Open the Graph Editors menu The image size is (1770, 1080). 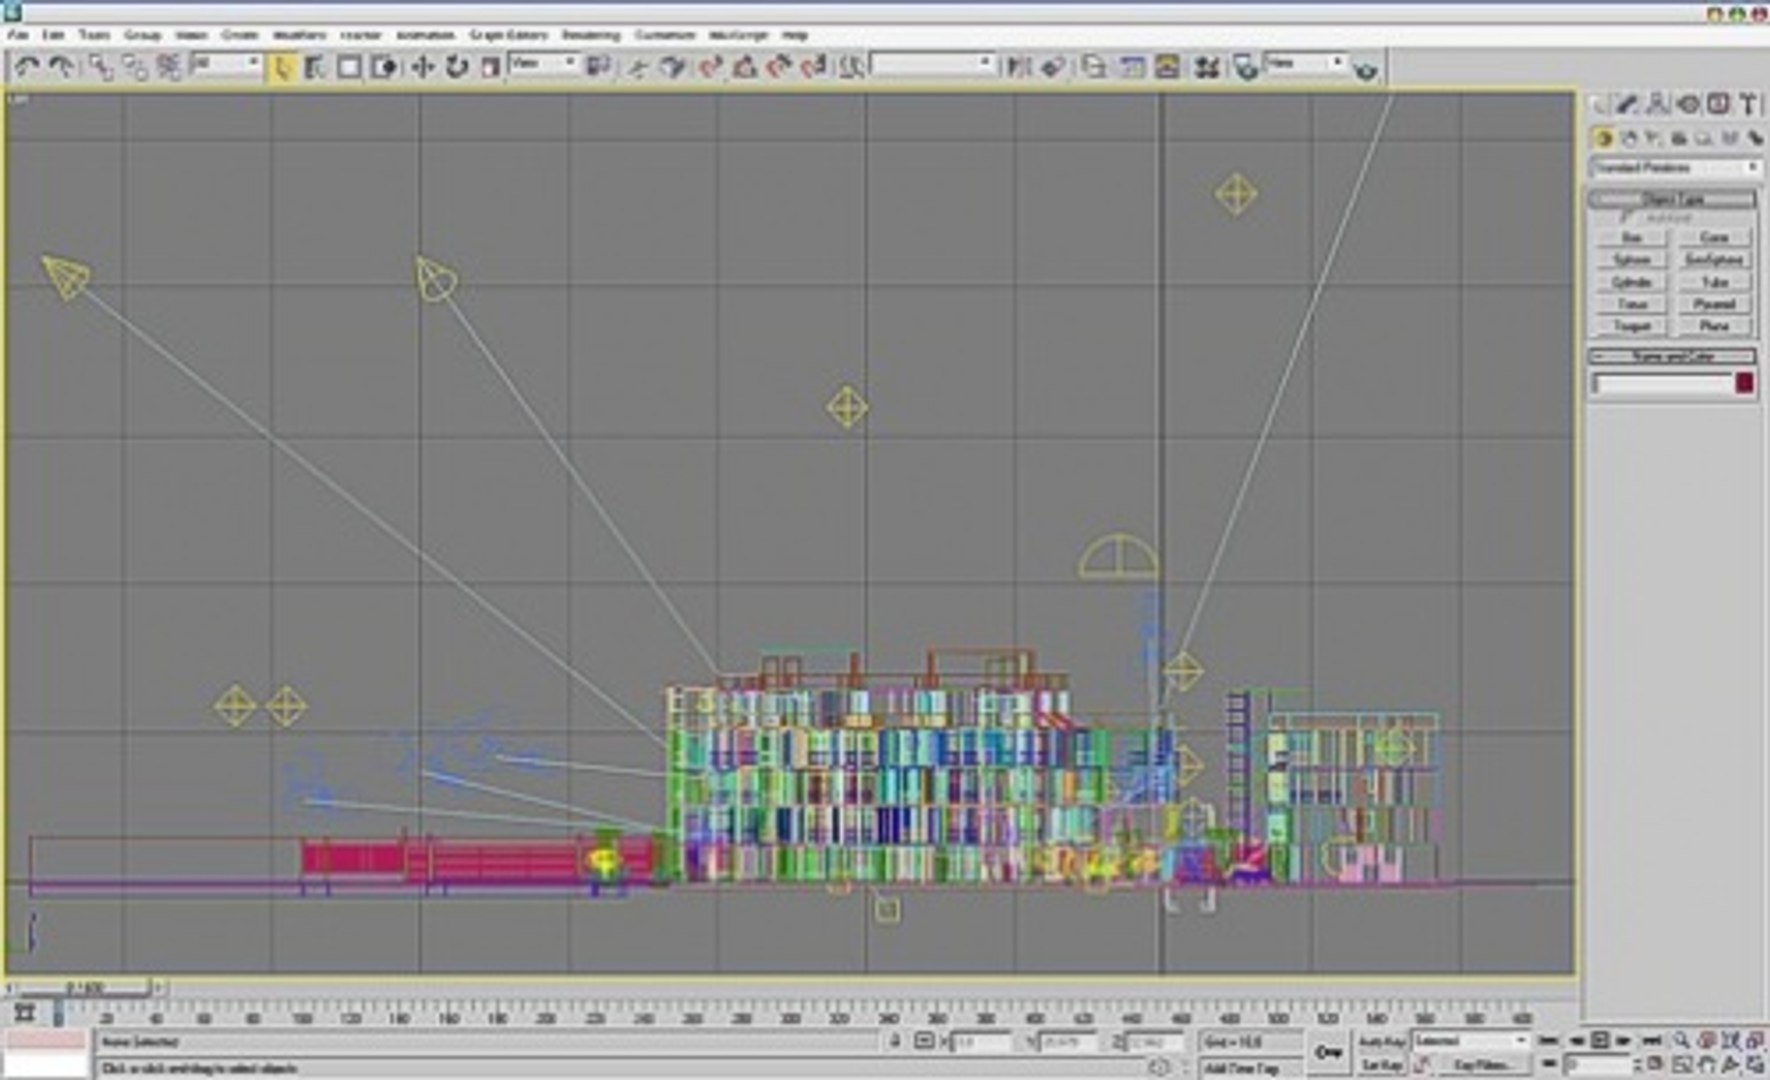click(509, 35)
